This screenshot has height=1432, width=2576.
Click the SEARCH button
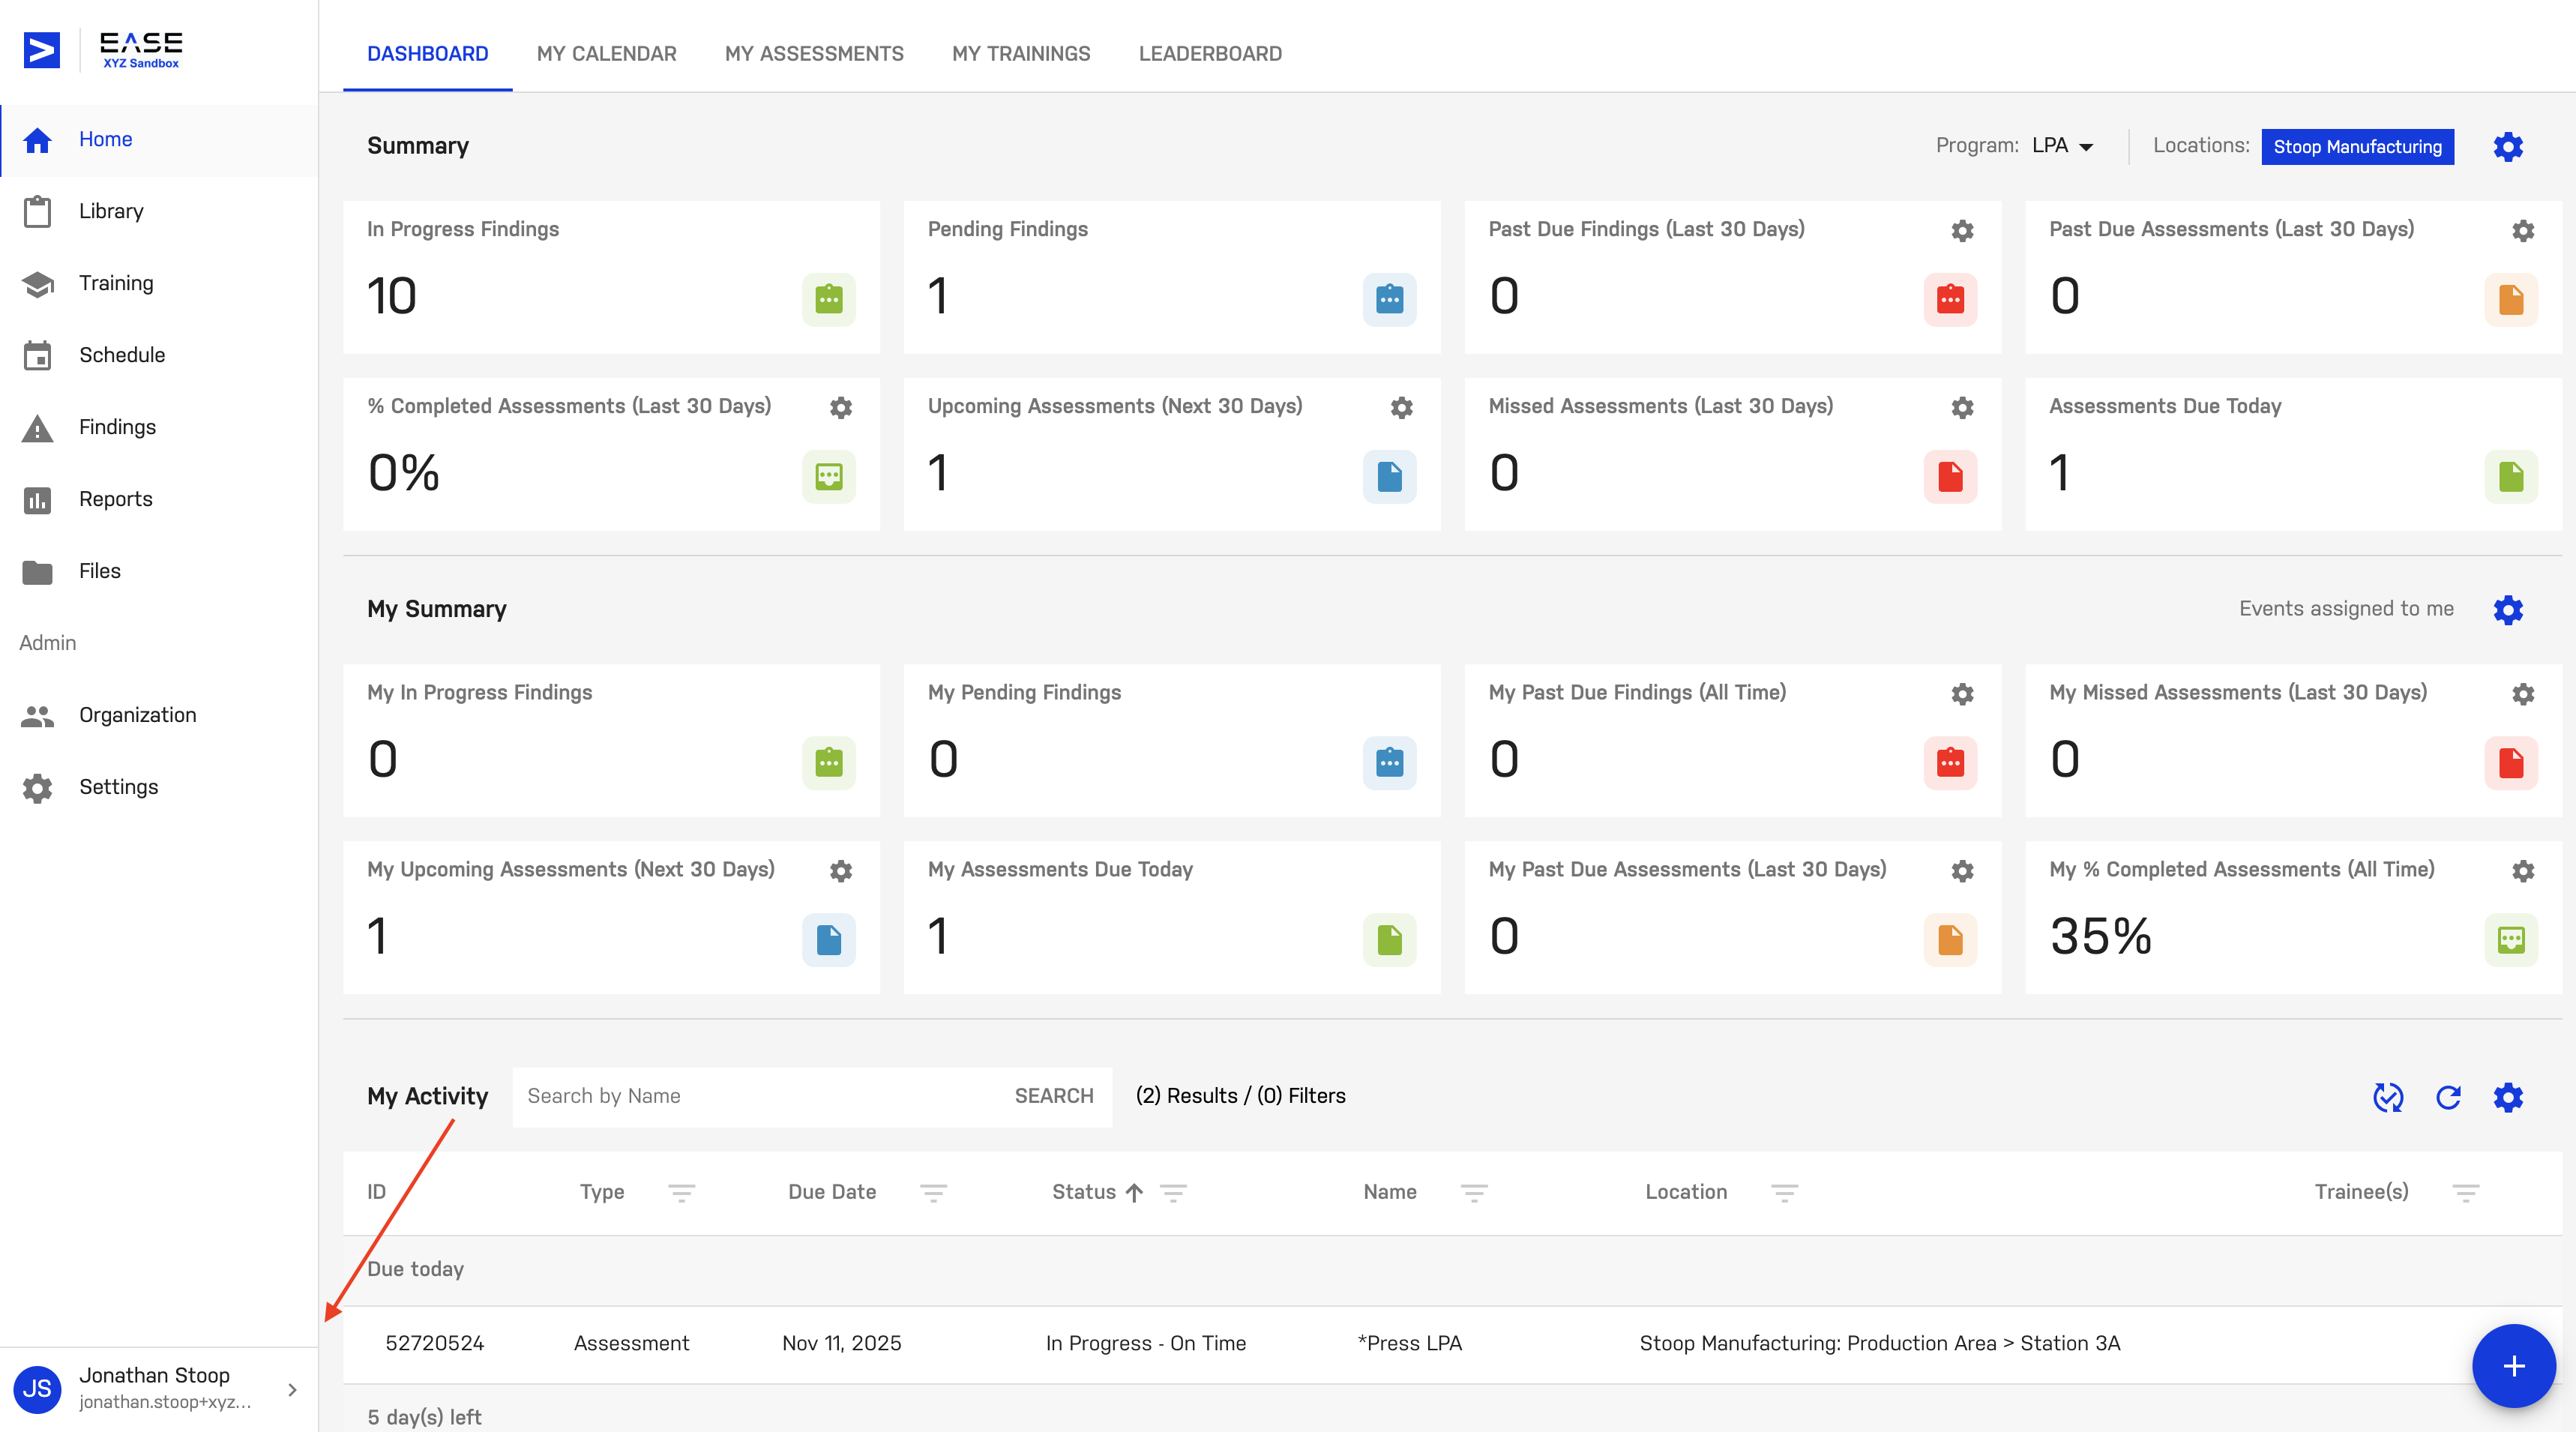pyautogui.click(x=1054, y=1096)
